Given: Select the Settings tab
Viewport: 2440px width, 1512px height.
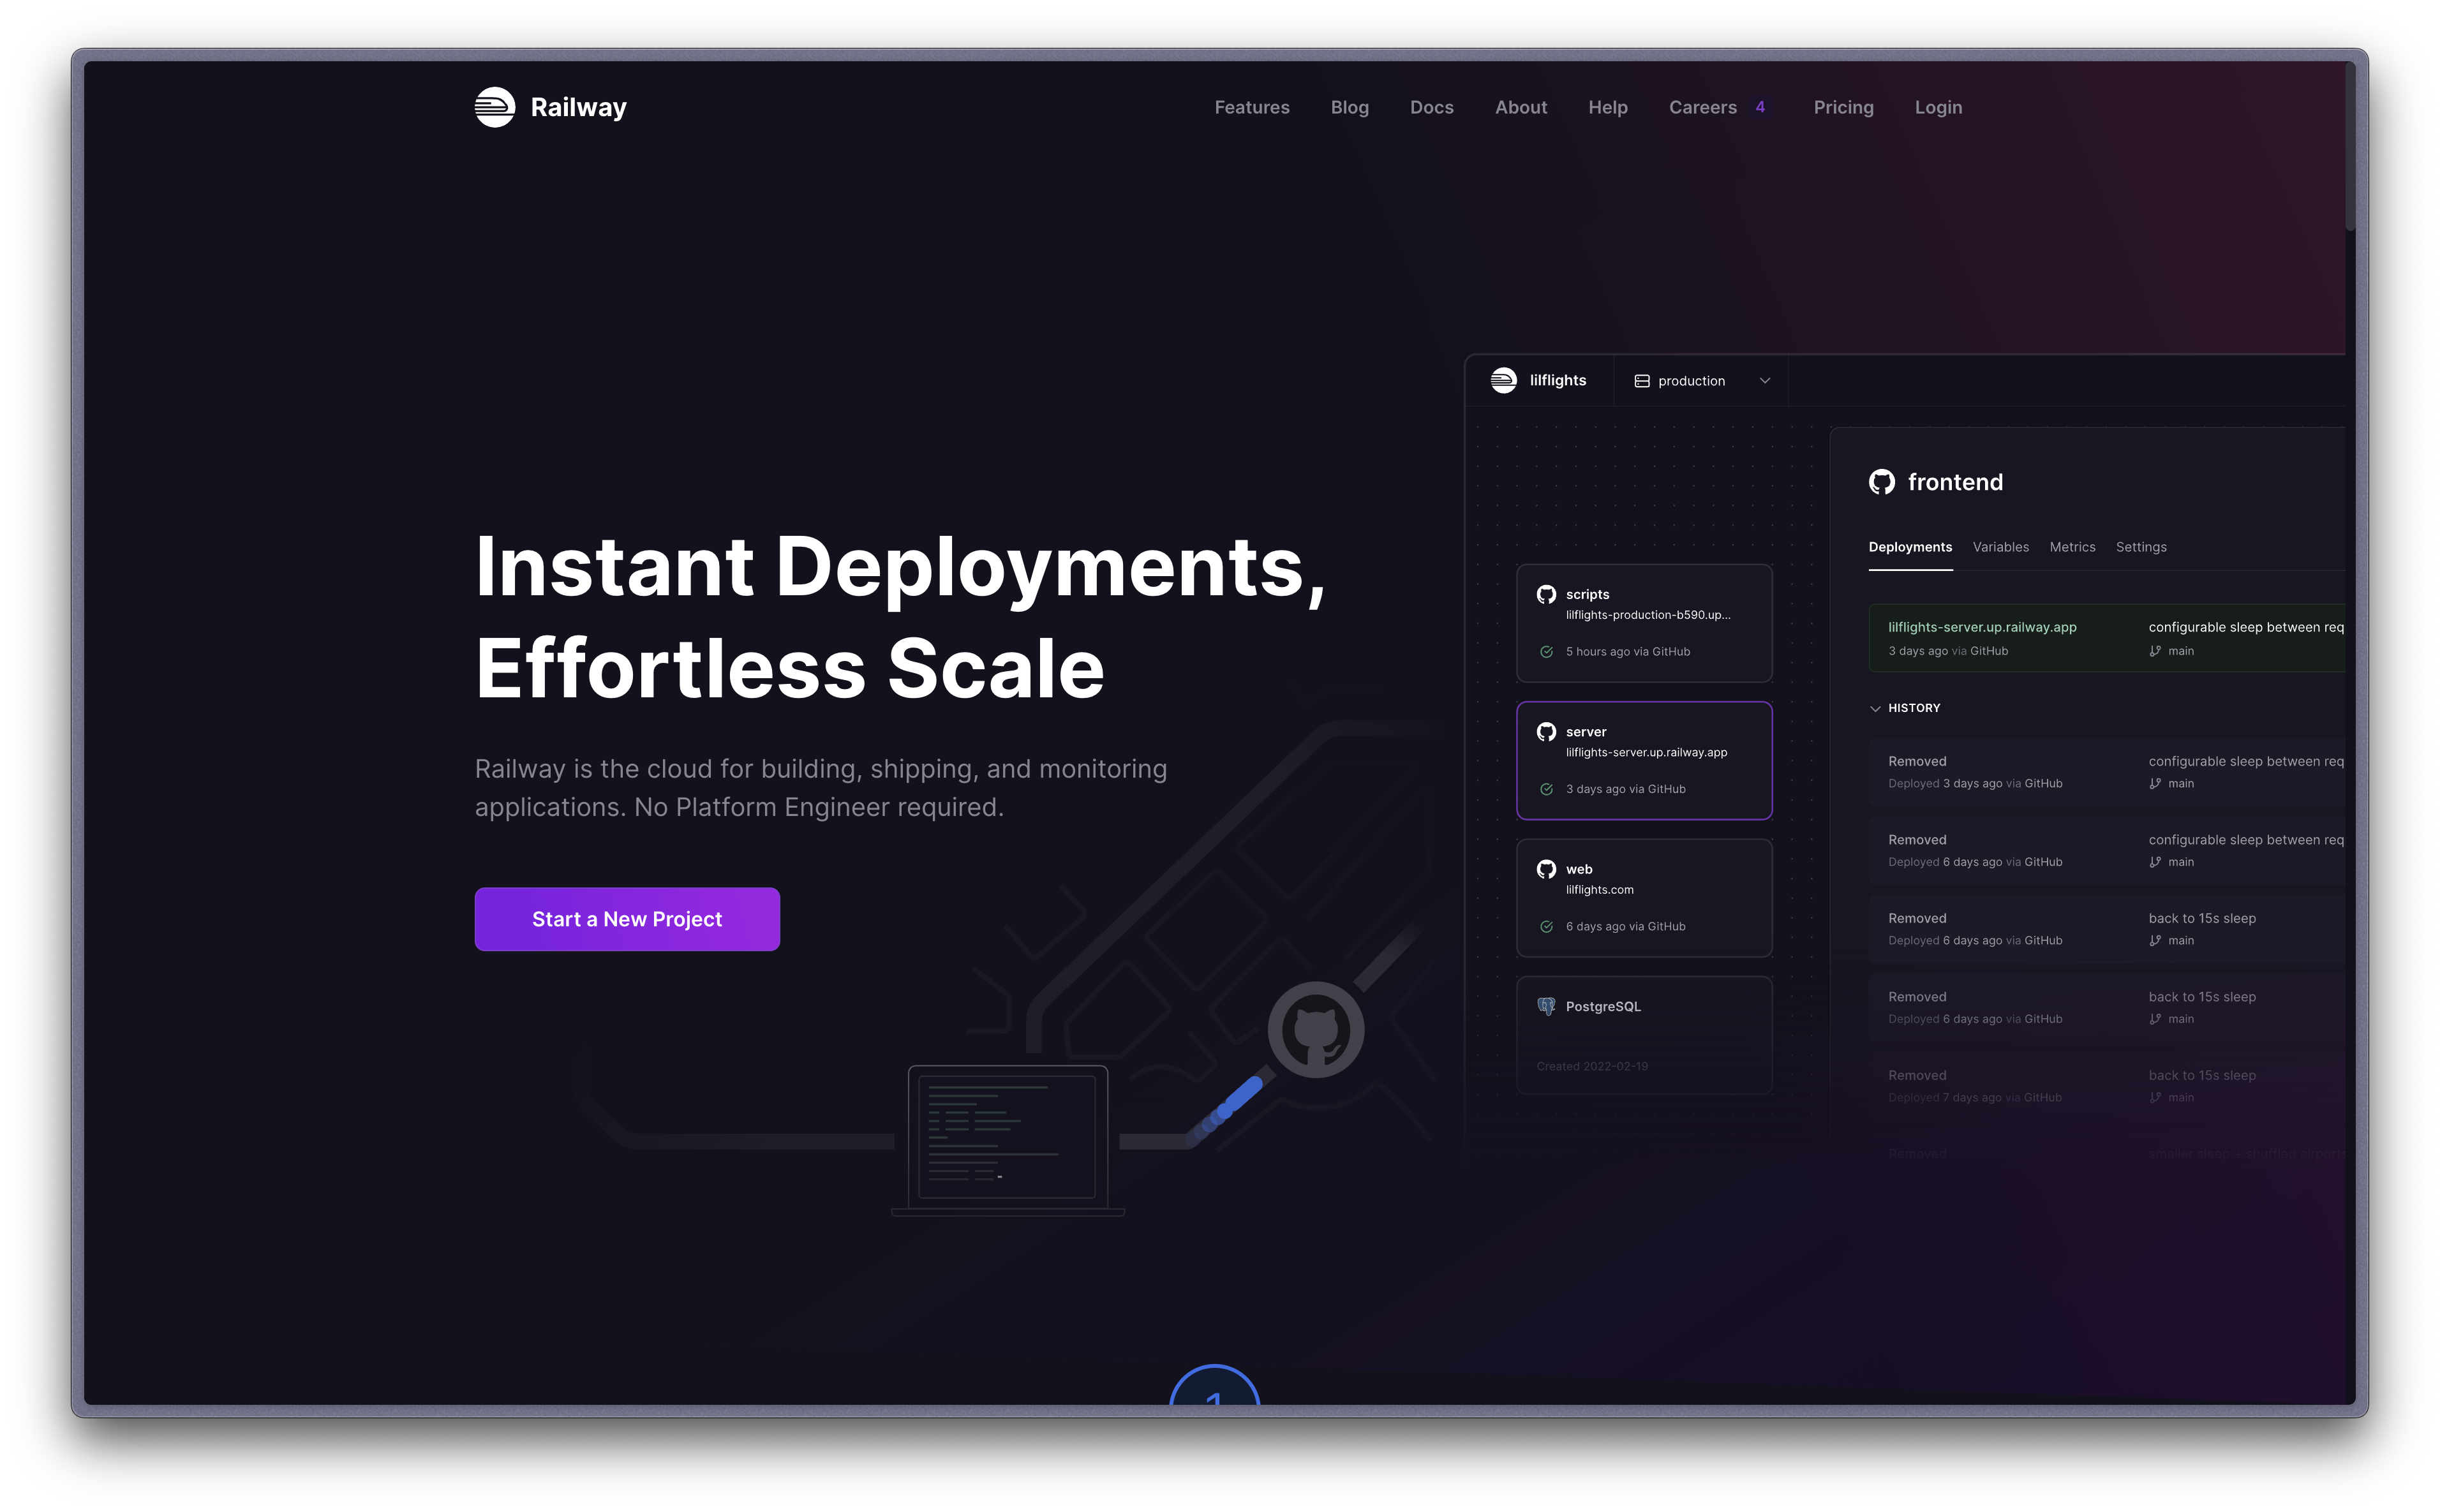Looking at the screenshot, I should coord(2141,547).
